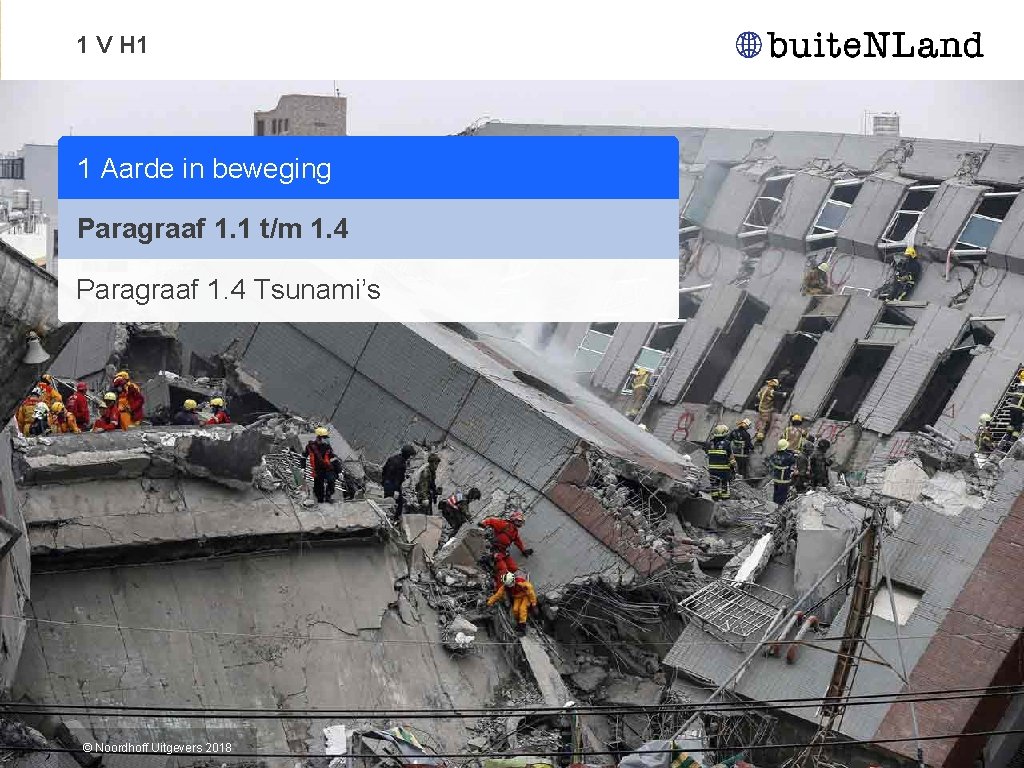The image size is (1024, 768).
Task: Select the "Paragraaf 1.1 t/m 1.4" bar
Action: [x=368, y=229]
